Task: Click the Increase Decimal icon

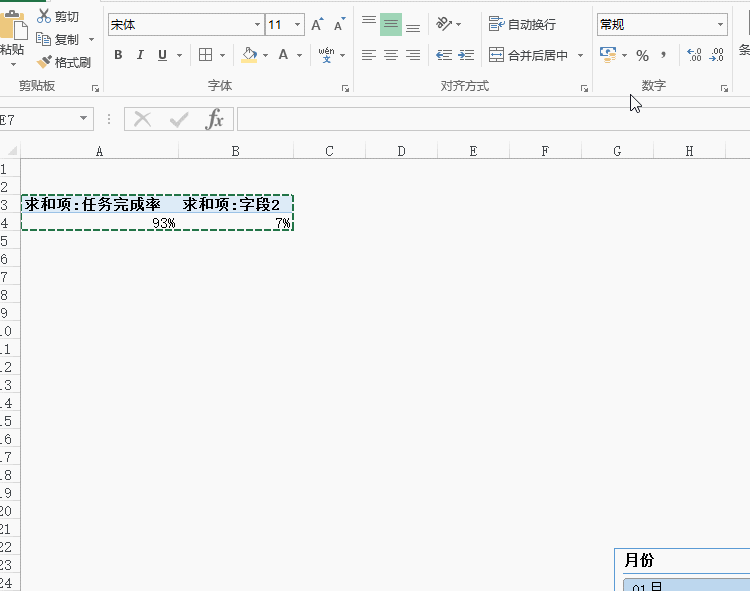Action: (694, 55)
